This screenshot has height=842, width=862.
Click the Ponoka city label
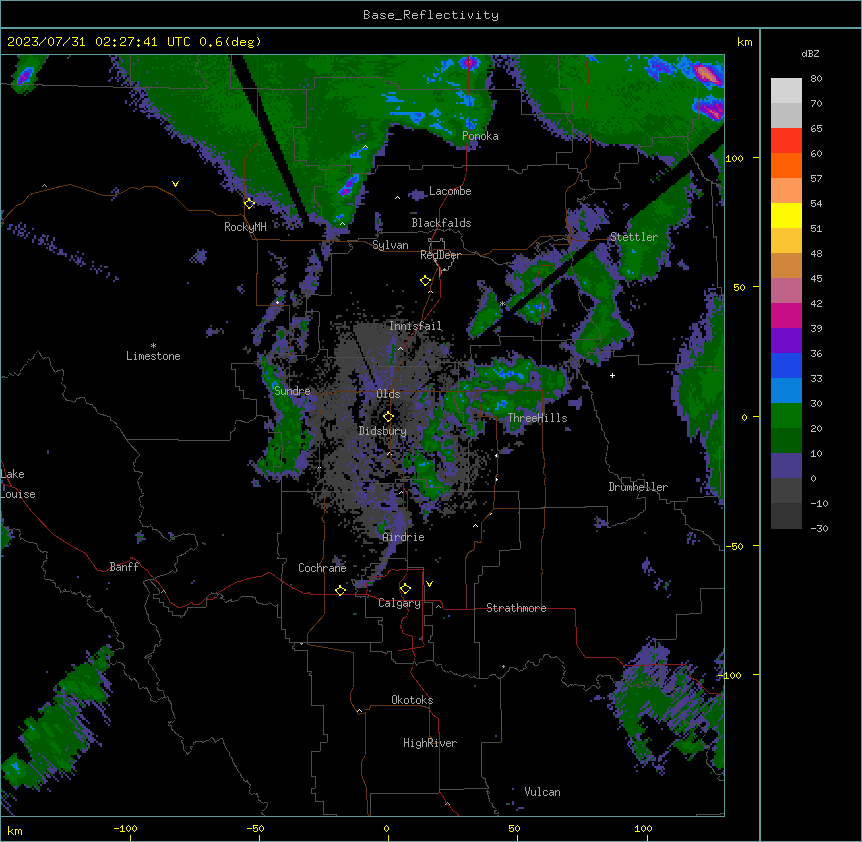pyautogui.click(x=480, y=136)
